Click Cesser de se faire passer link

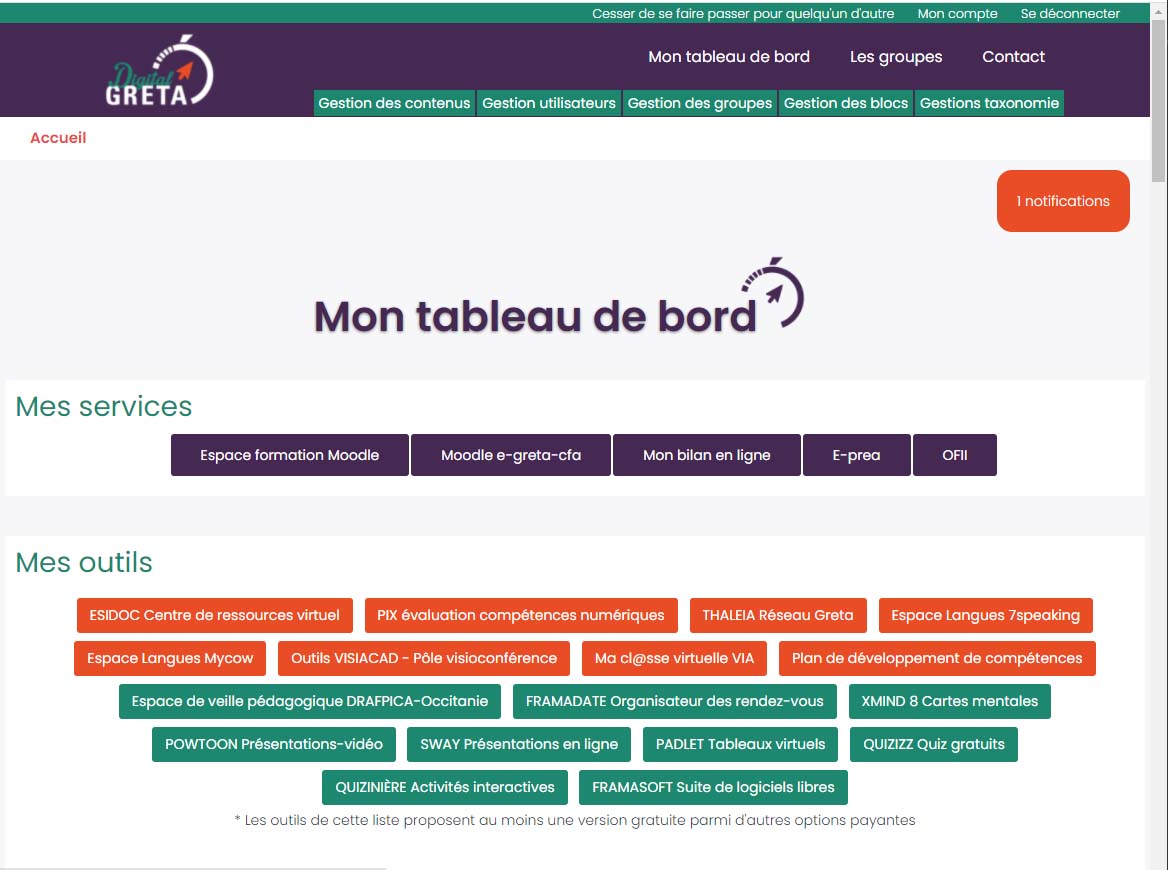pyautogui.click(x=743, y=13)
